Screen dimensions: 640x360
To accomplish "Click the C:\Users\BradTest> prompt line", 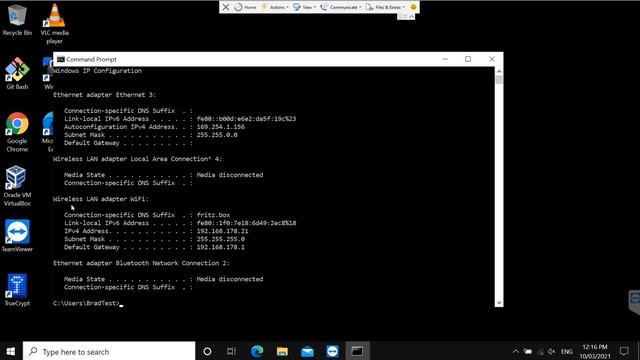I will (x=88, y=303).
